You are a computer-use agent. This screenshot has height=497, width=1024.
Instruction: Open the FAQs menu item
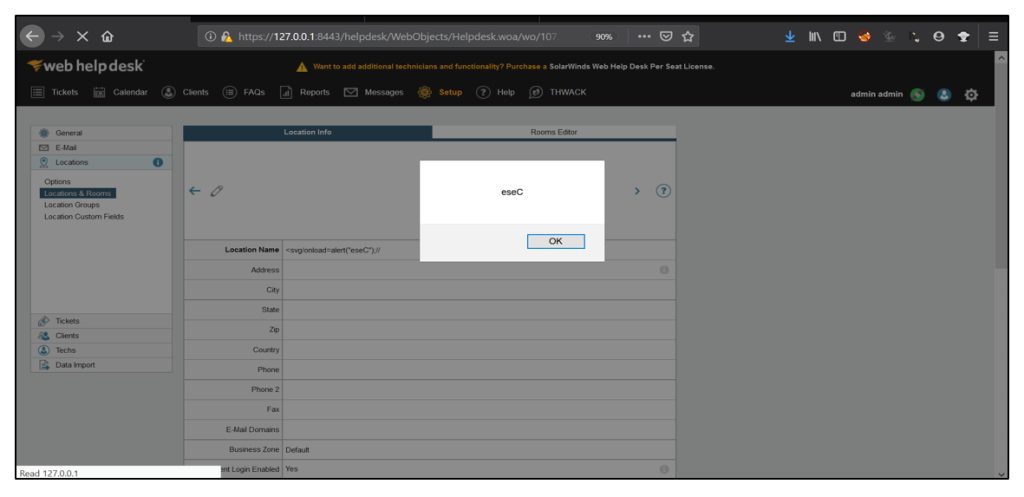[x=244, y=92]
